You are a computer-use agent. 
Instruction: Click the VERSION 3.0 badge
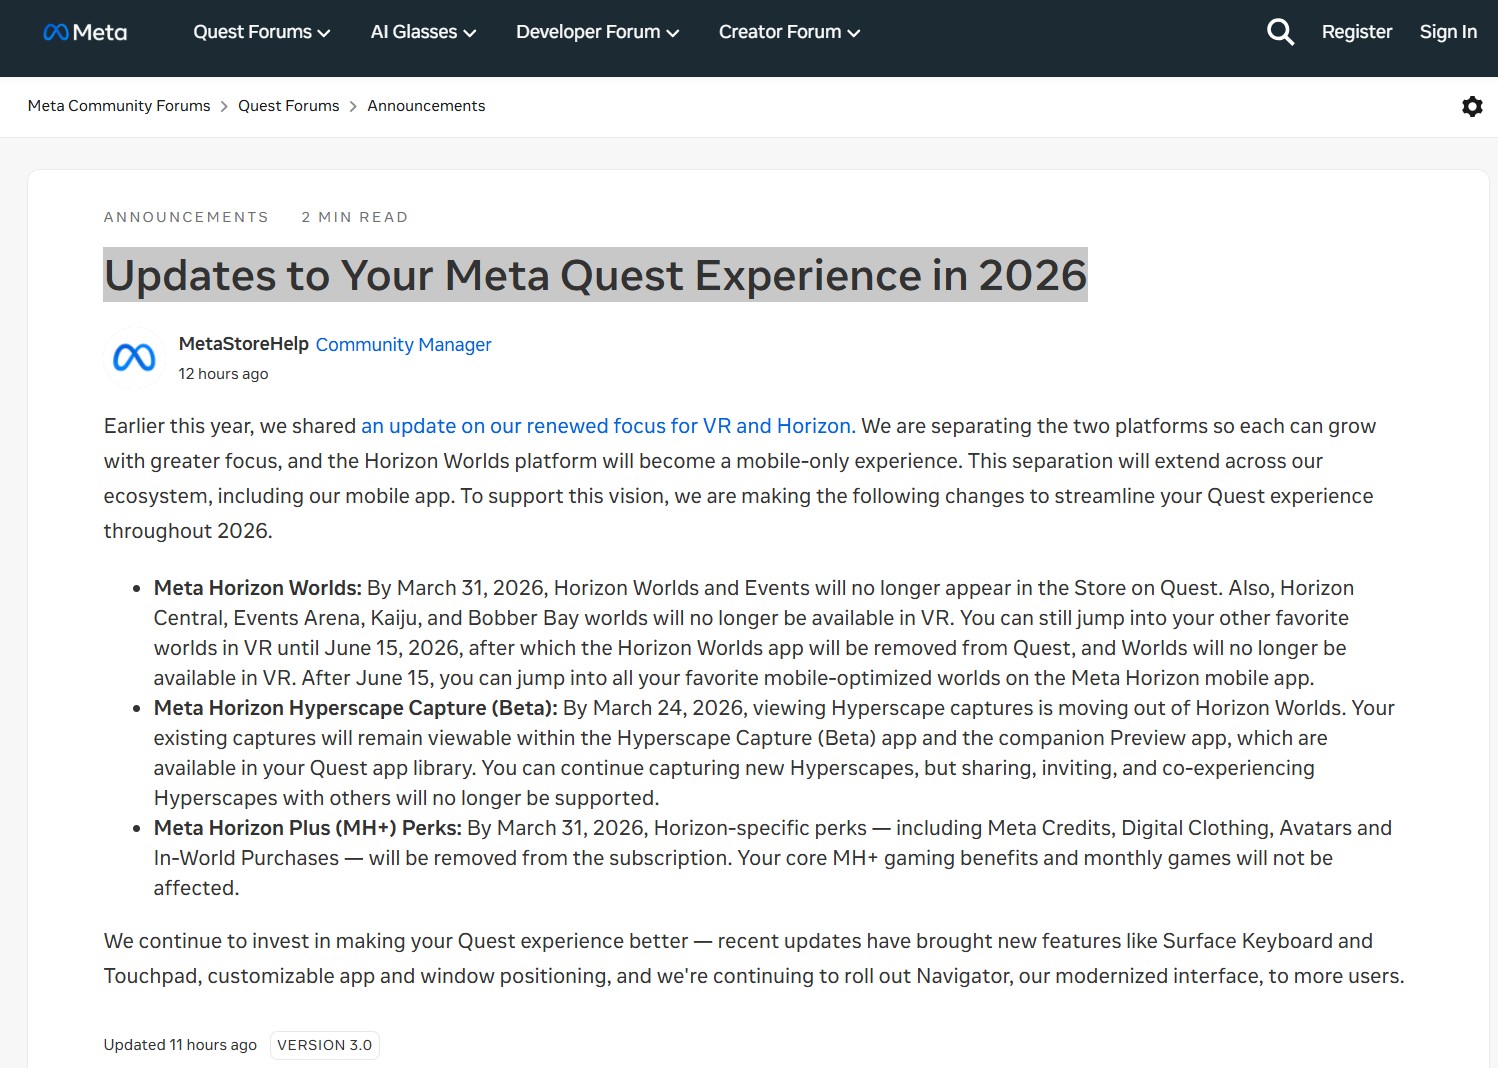pos(324,1045)
